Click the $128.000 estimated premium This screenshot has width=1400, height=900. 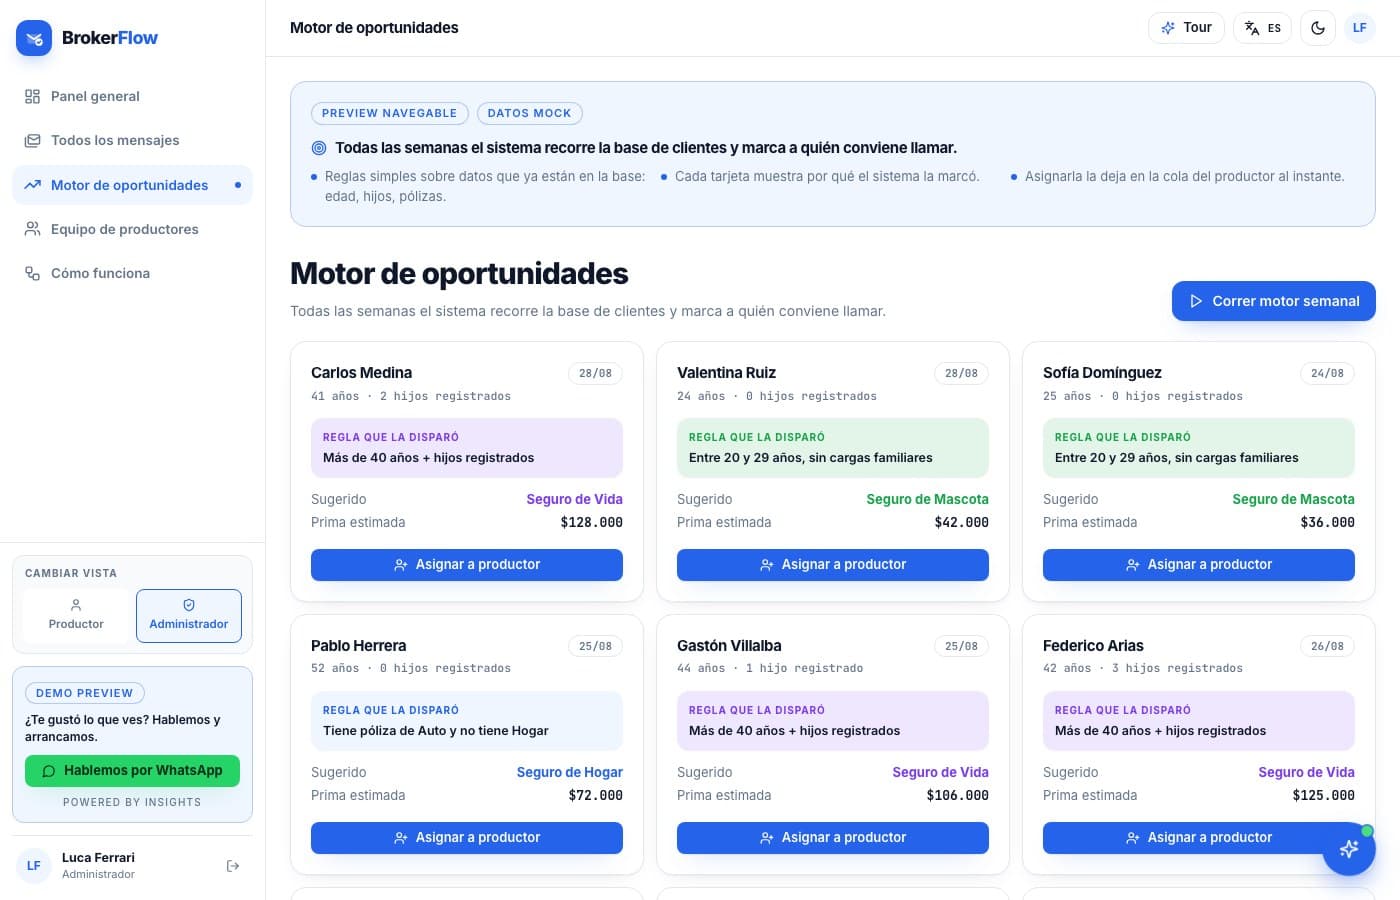click(x=591, y=522)
